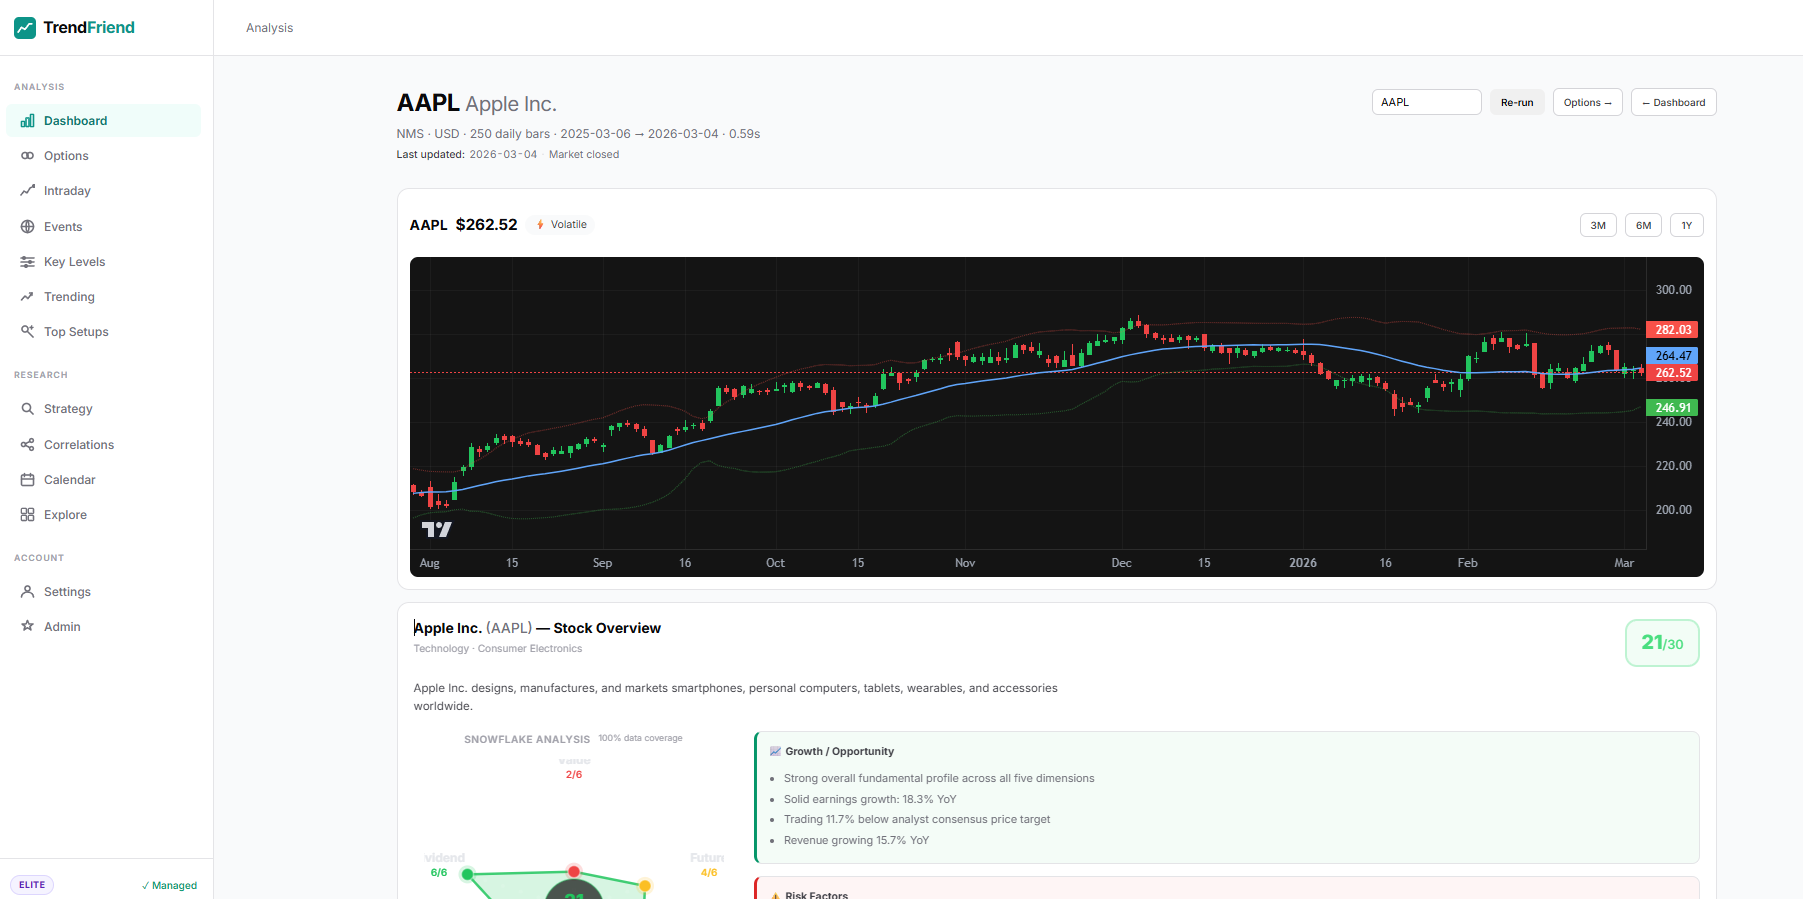The image size is (1803, 899).
Task: Open the Calendar research page
Action: click(x=104, y=480)
